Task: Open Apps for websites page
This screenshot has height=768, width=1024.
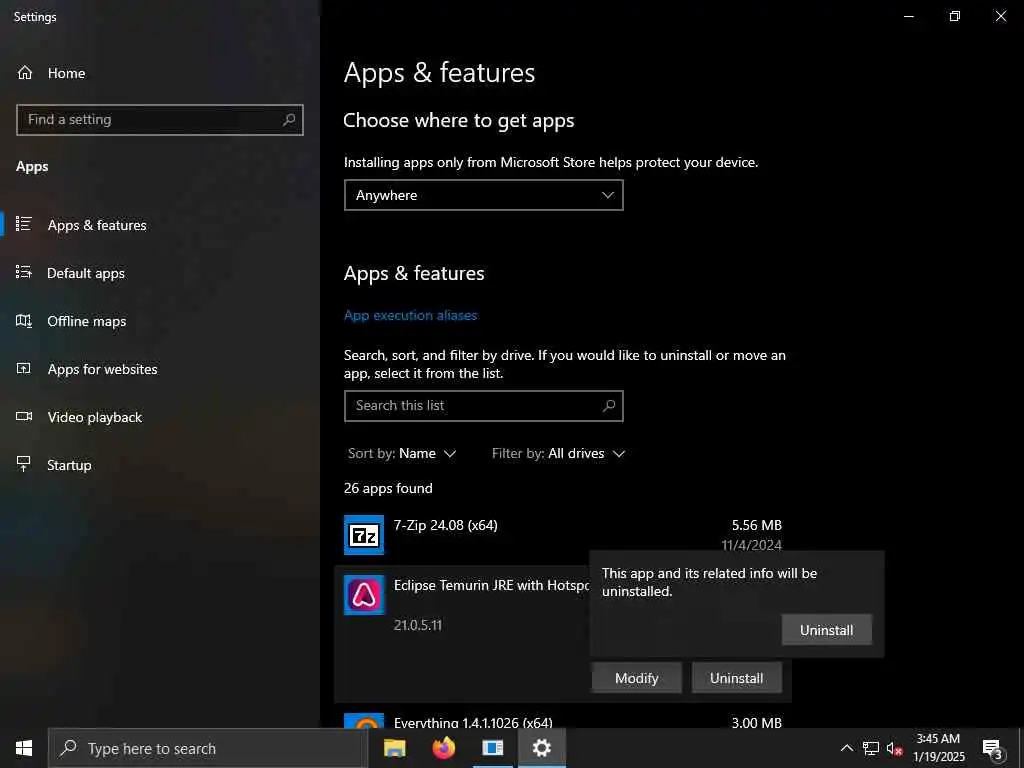Action: pyautogui.click(x=102, y=369)
